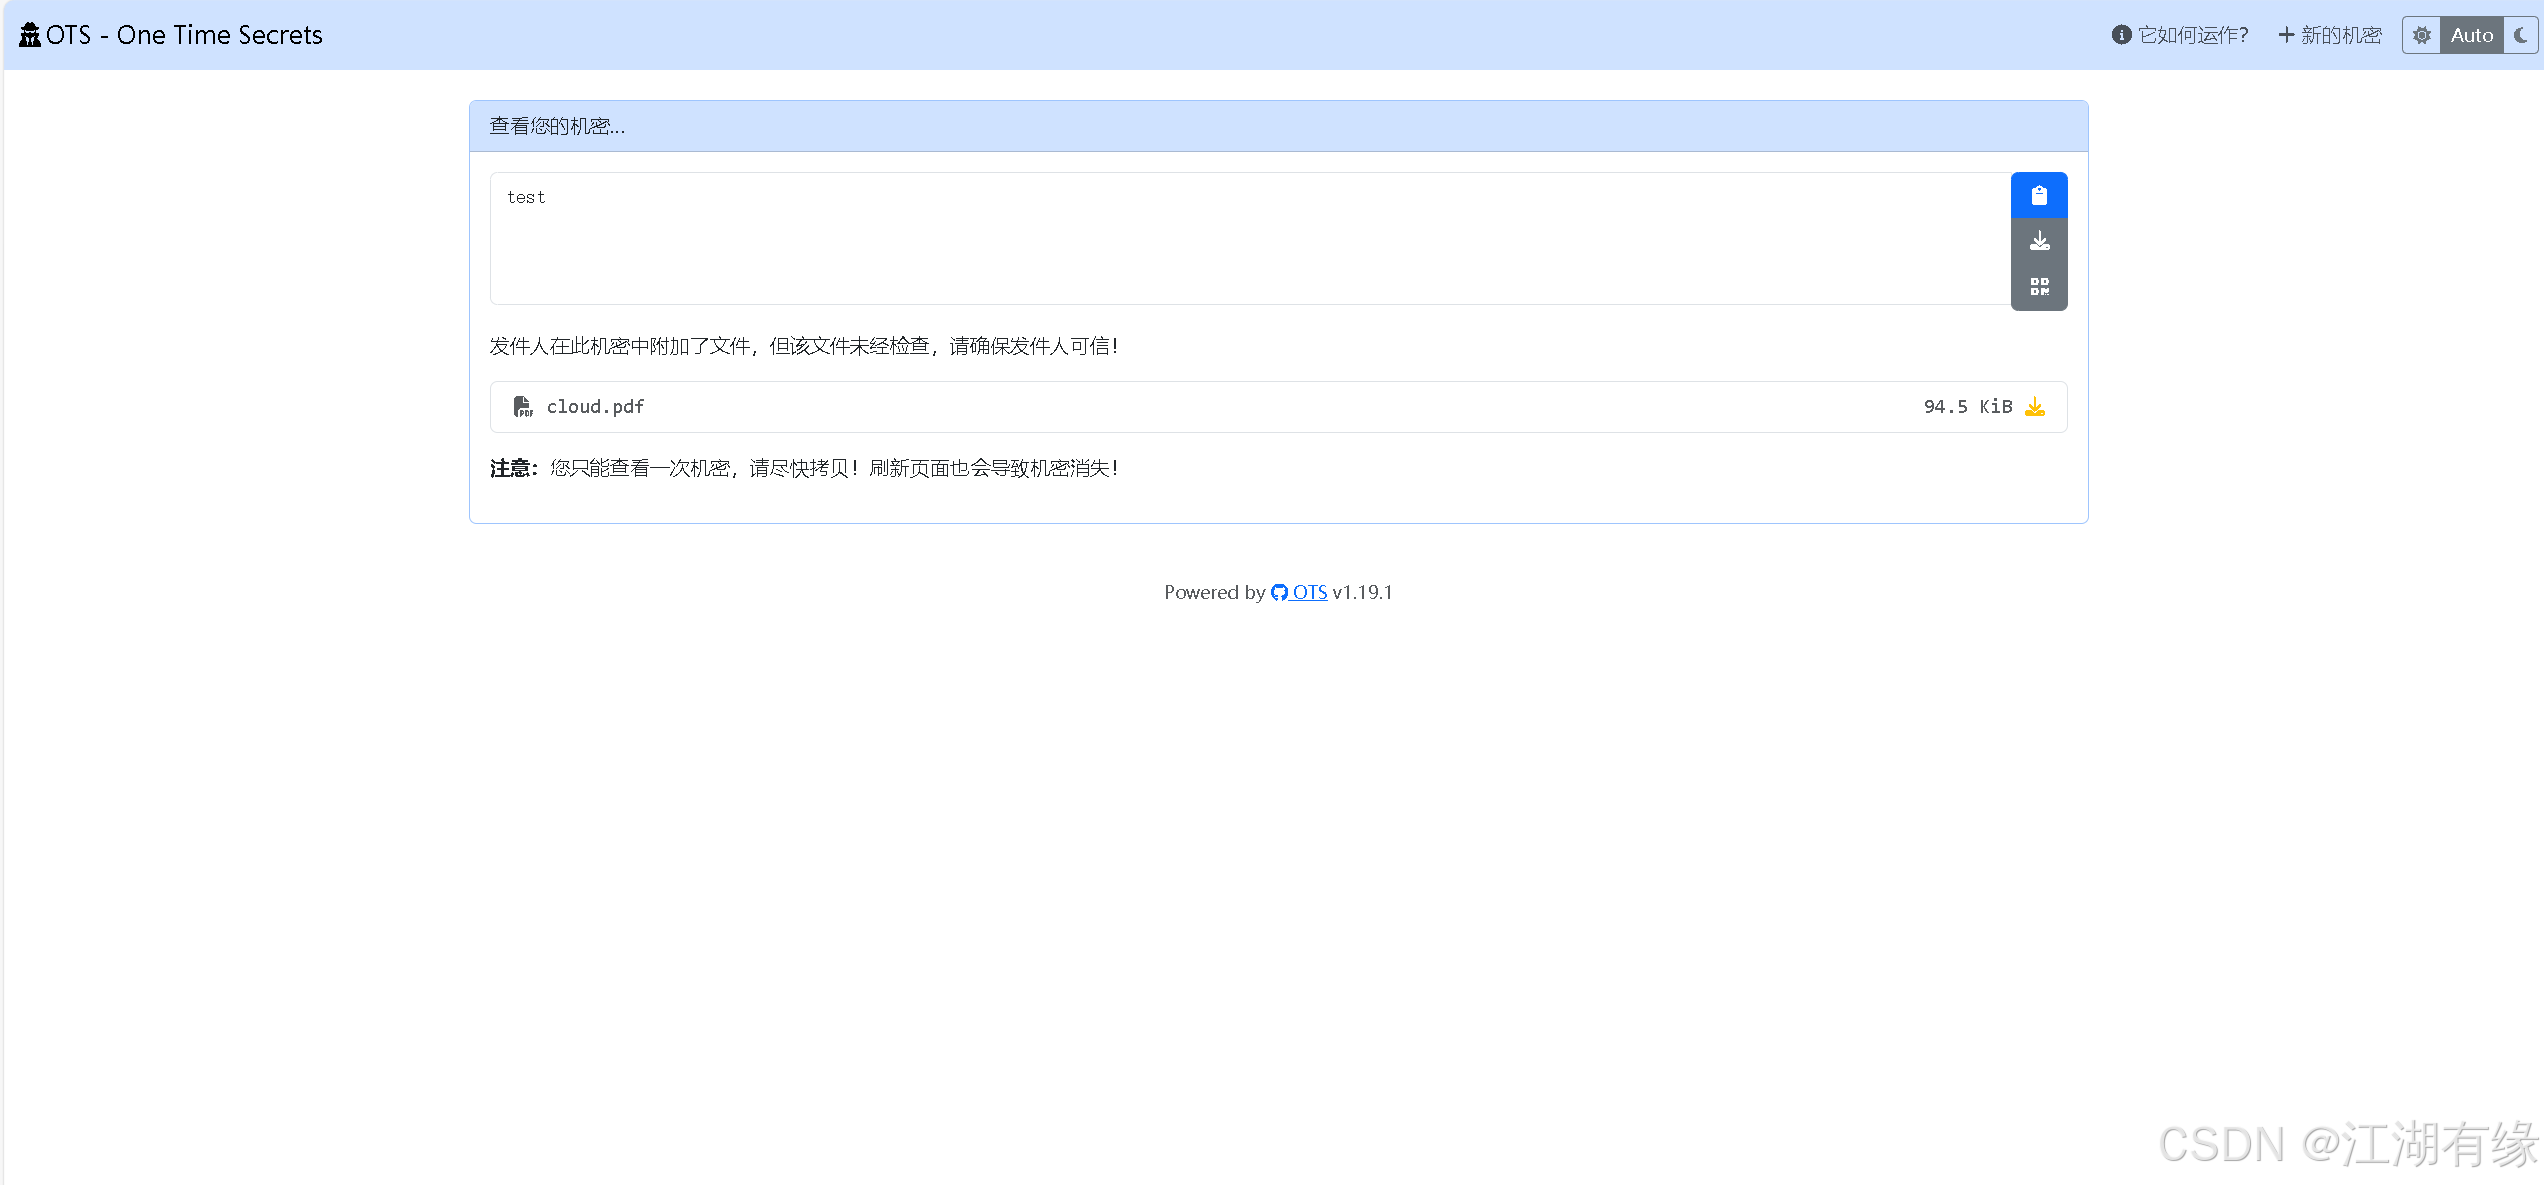Download the secret text as a file

click(x=2039, y=241)
